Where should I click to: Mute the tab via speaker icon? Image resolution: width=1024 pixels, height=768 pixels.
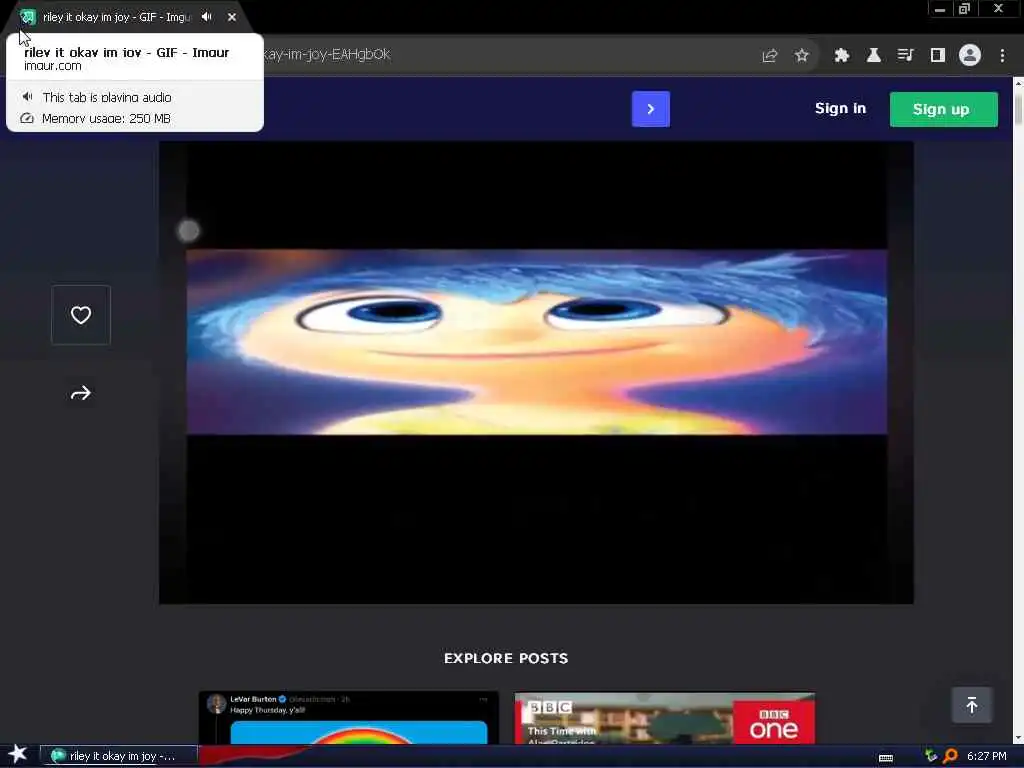click(207, 17)
